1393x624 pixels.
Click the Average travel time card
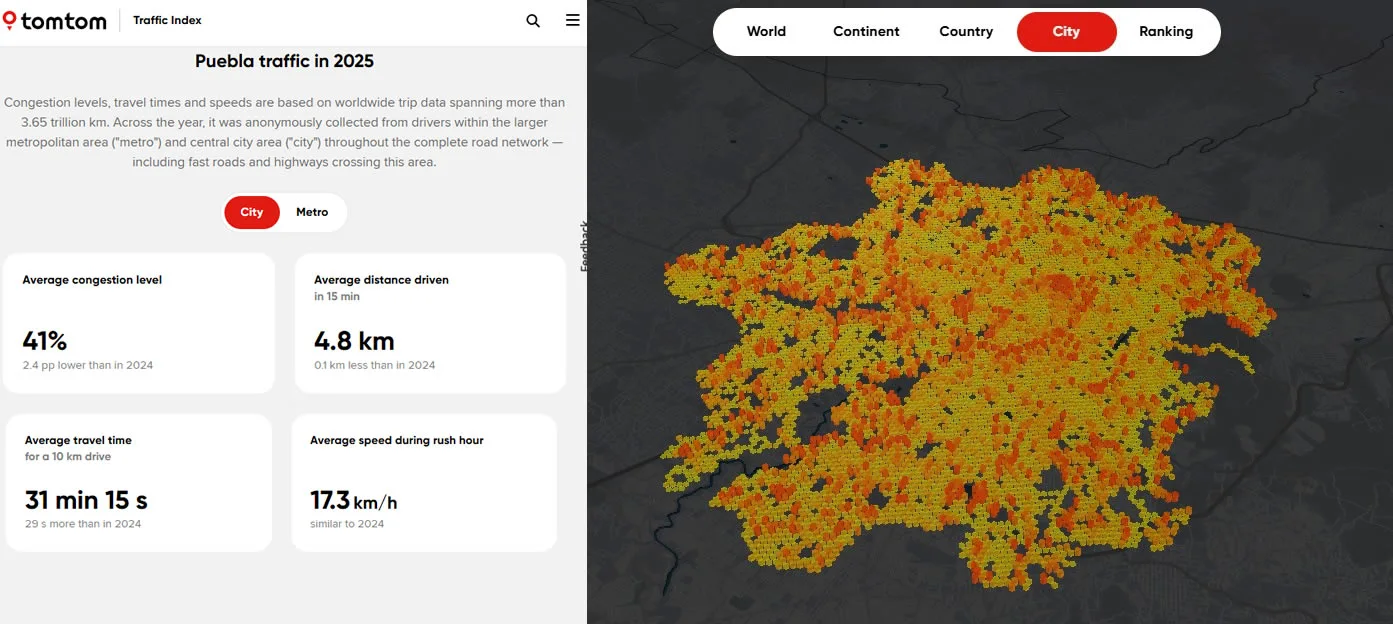pos(139,483)
